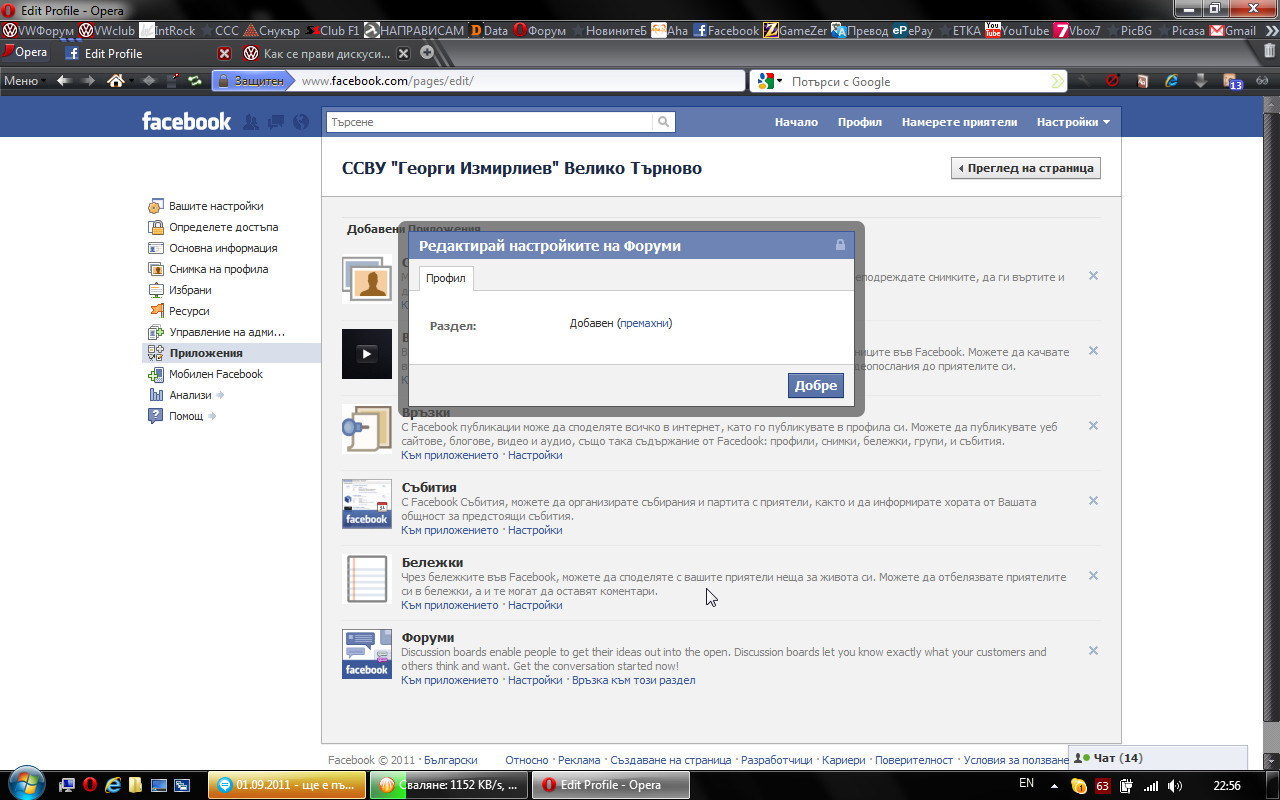Click Връзка към този раздел link
This screenshot has height=800, width=1280.
coord(634,680)
